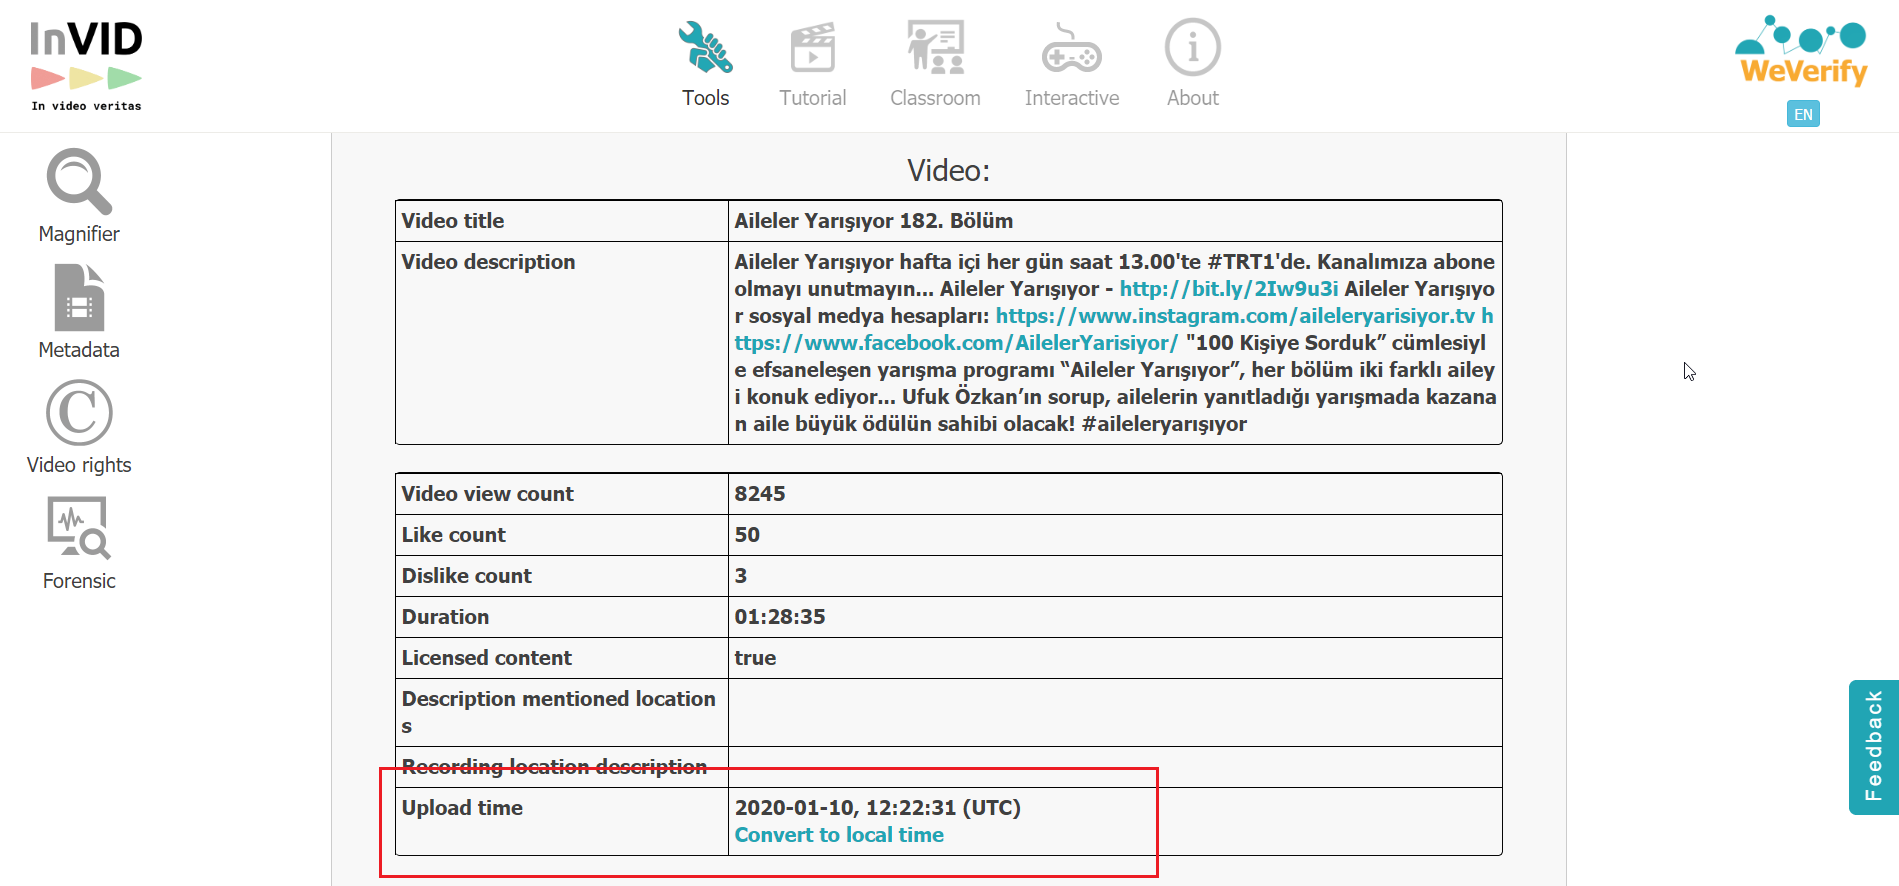1899x886 pixels.
Task: Select the like count value 50
Action: 747,535
